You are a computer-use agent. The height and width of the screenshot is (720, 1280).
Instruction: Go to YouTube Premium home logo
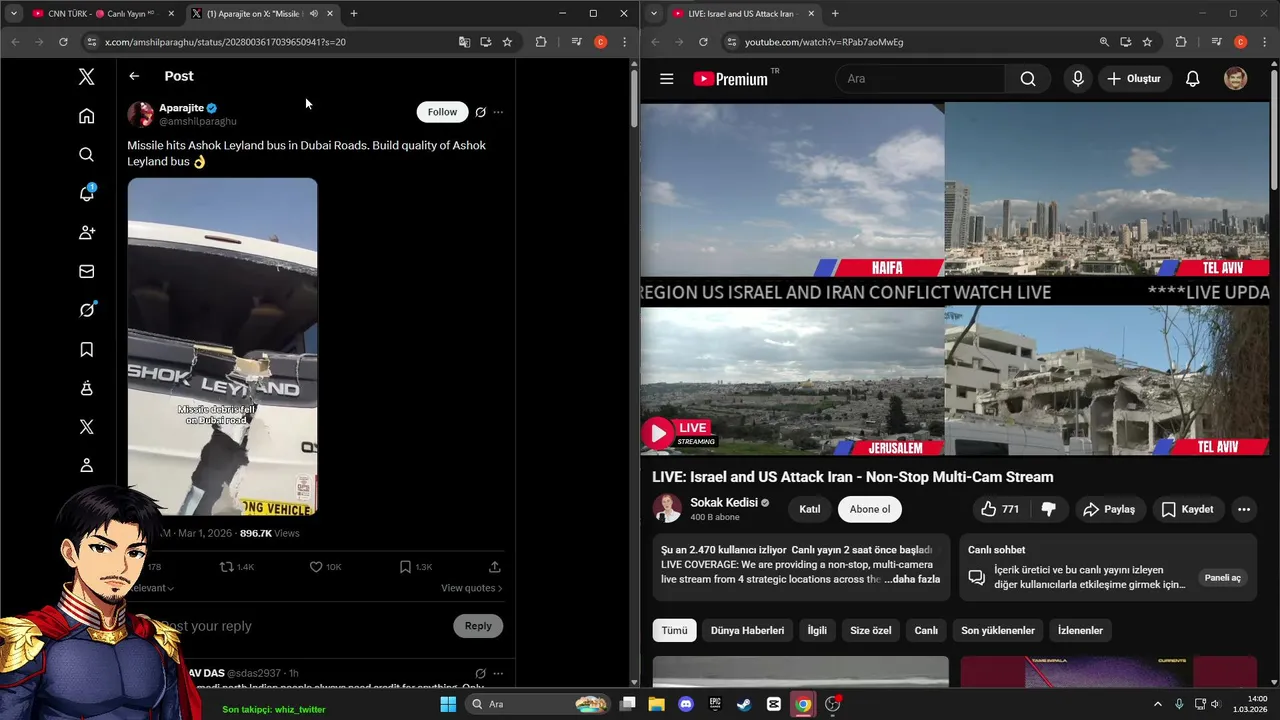(x=731, y=79)
